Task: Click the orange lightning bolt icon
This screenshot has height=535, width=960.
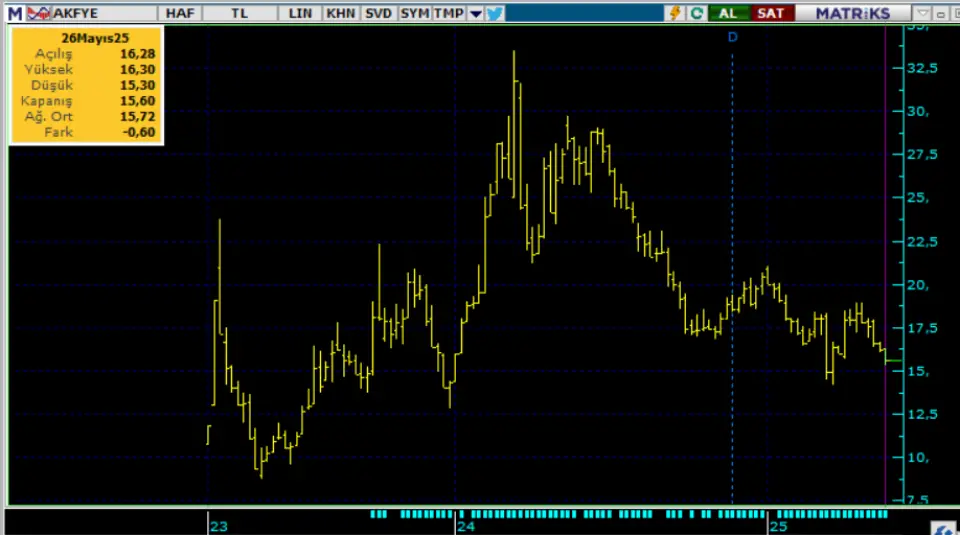Action: click(675, 13)
